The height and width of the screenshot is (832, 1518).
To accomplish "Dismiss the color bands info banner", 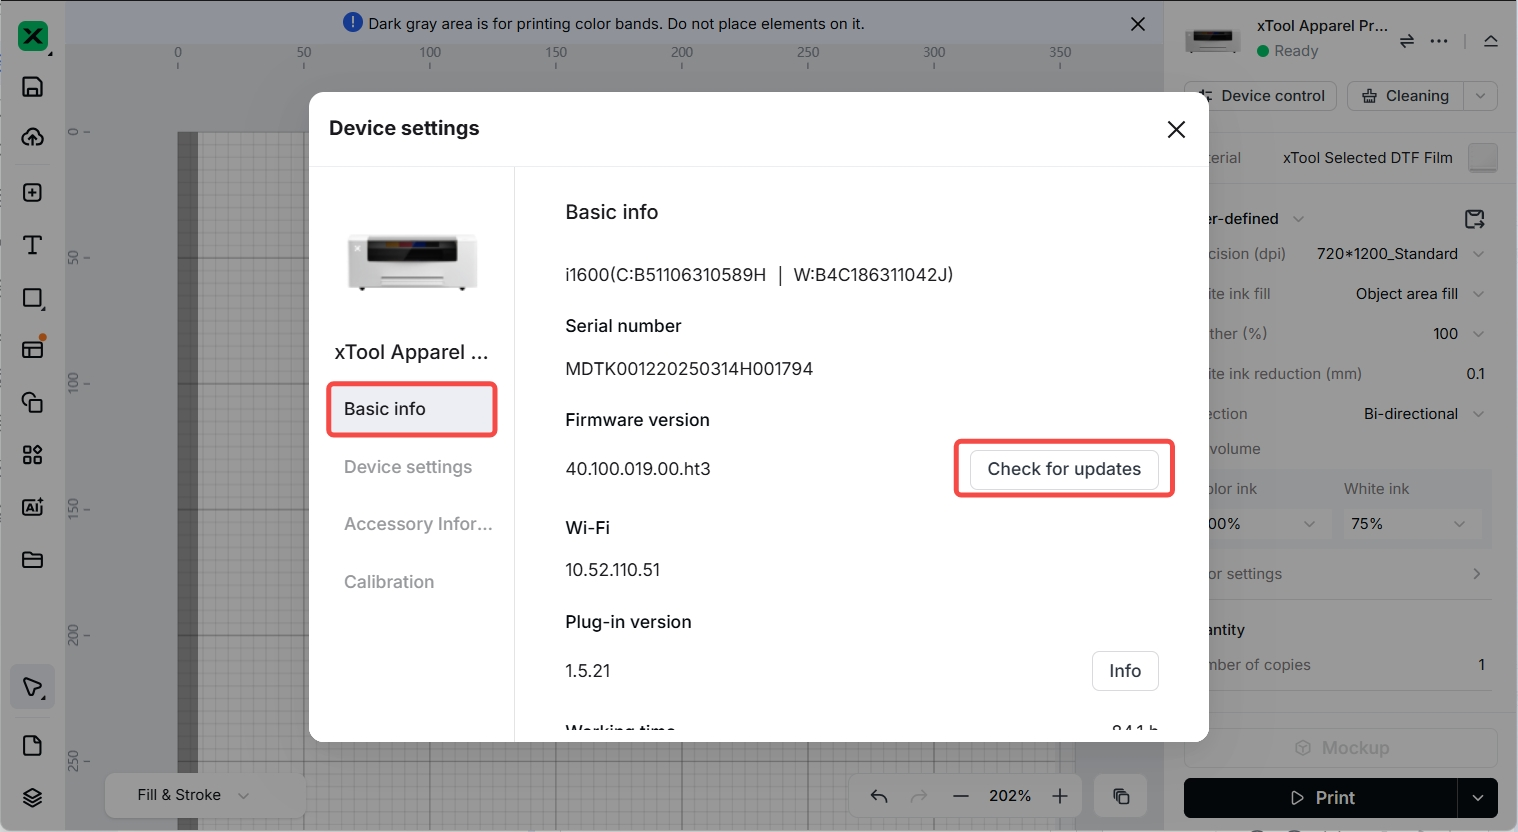I will pyautogui.click(x=1138, y=24).
